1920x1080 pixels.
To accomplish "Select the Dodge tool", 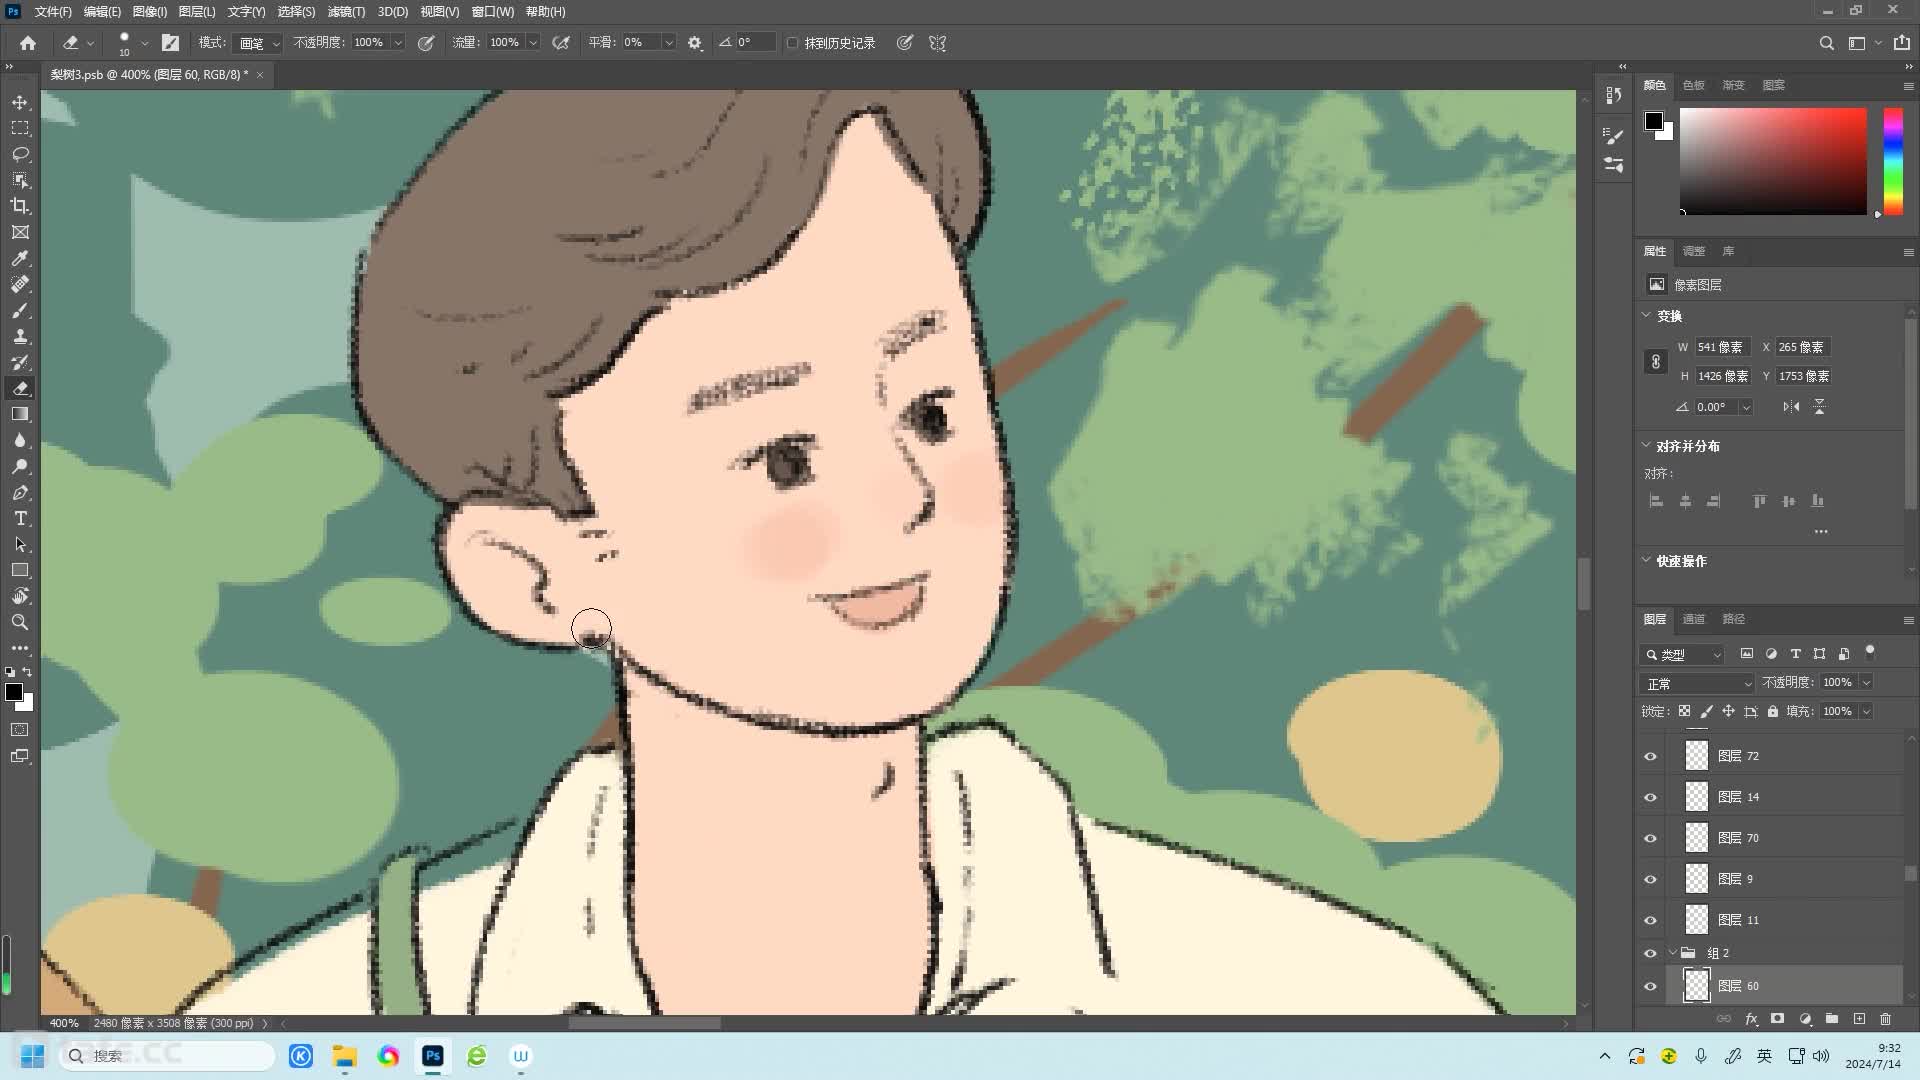I will (20, 466).
